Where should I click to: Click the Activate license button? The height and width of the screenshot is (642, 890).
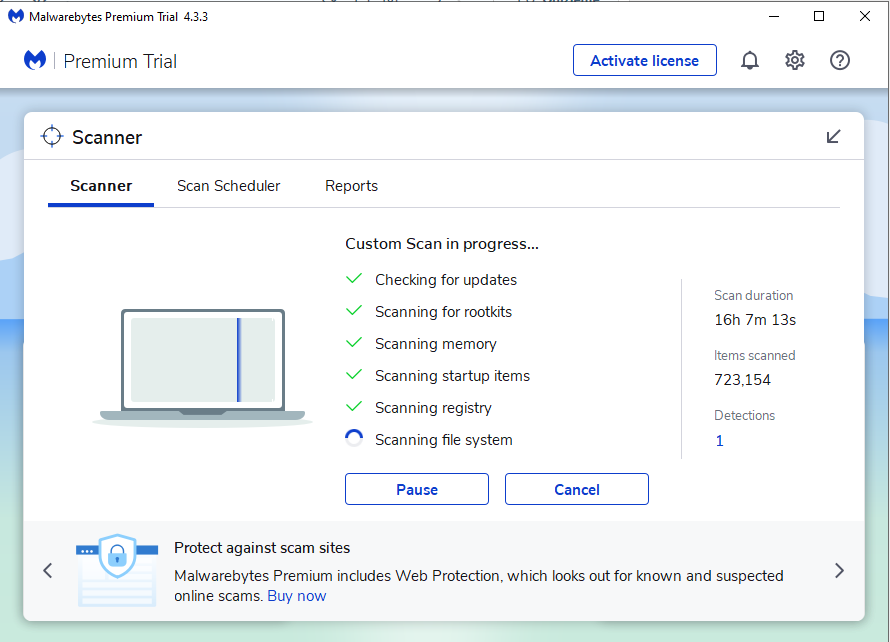click(x=645, y=60)
